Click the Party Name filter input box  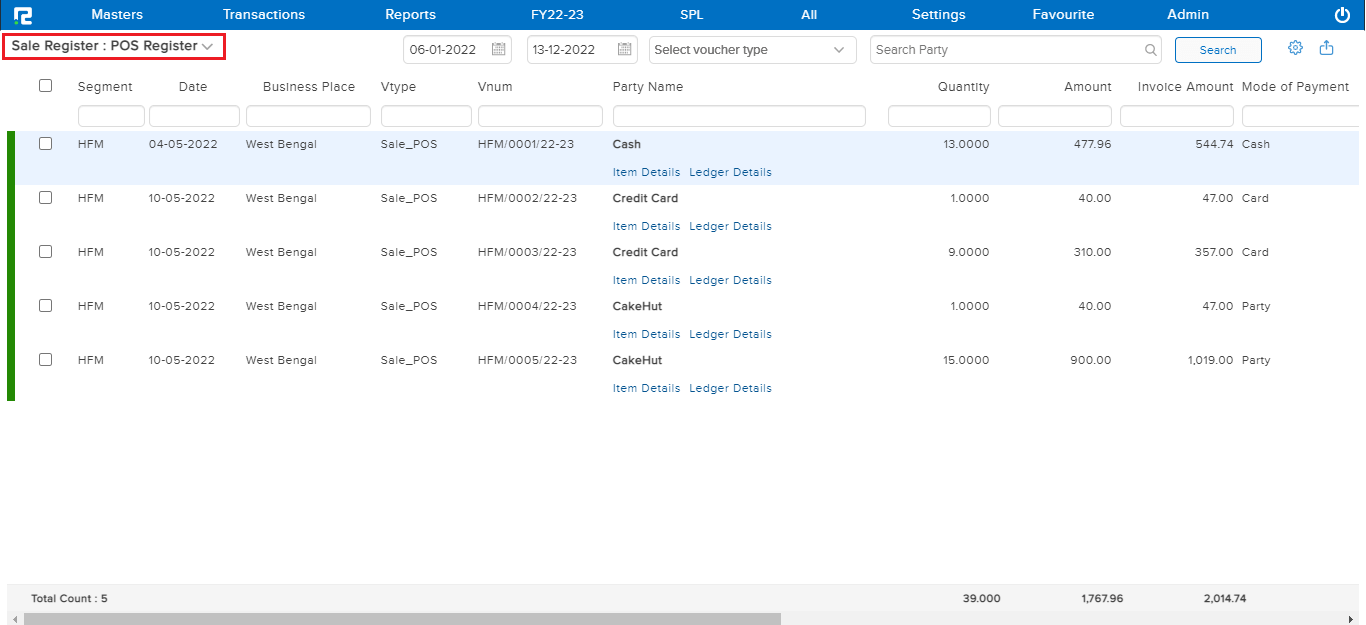point(739,115)
